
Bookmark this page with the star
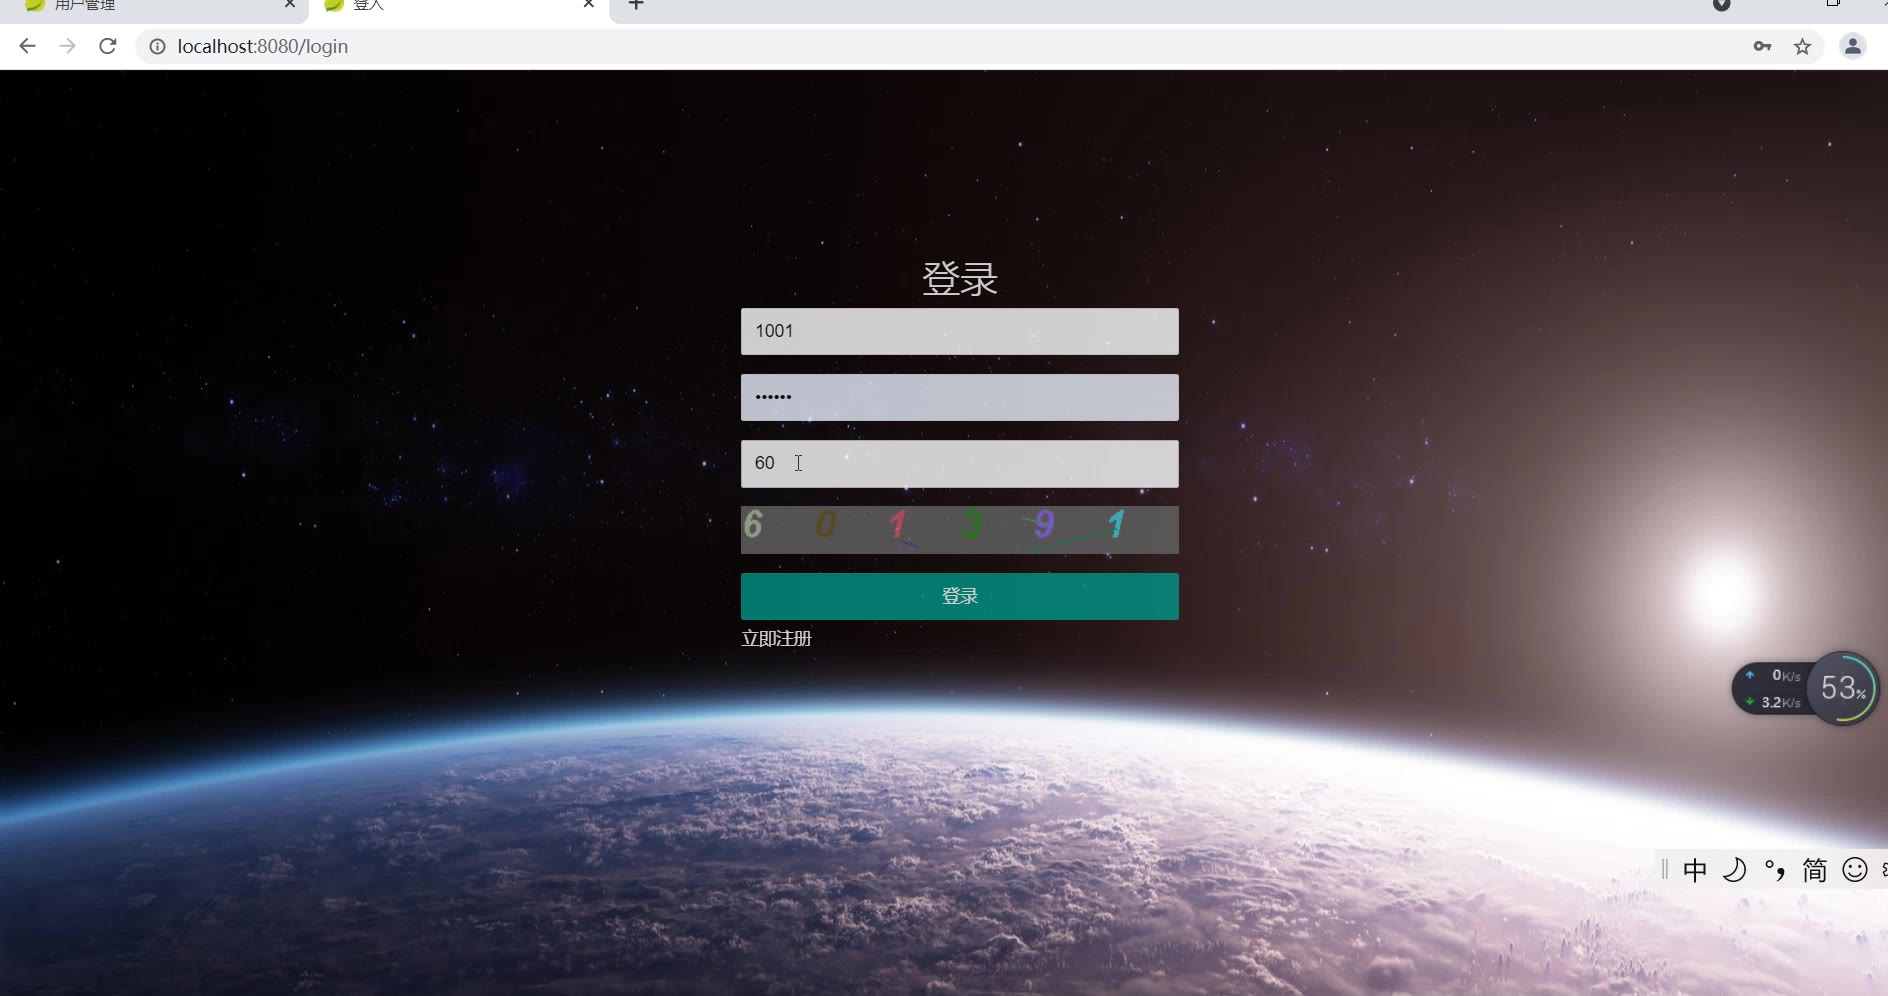click(x=1802, y=46)
